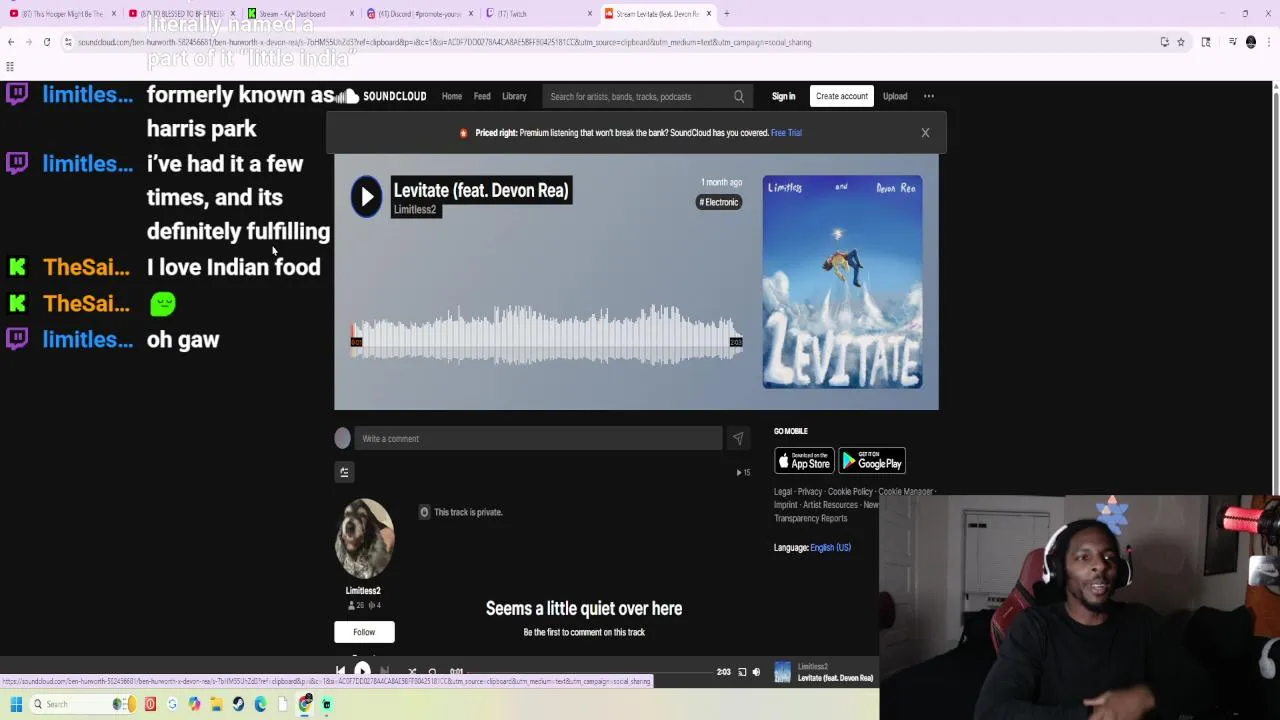Click the Sign in button
1280x720 pixels.
[783, 96]
